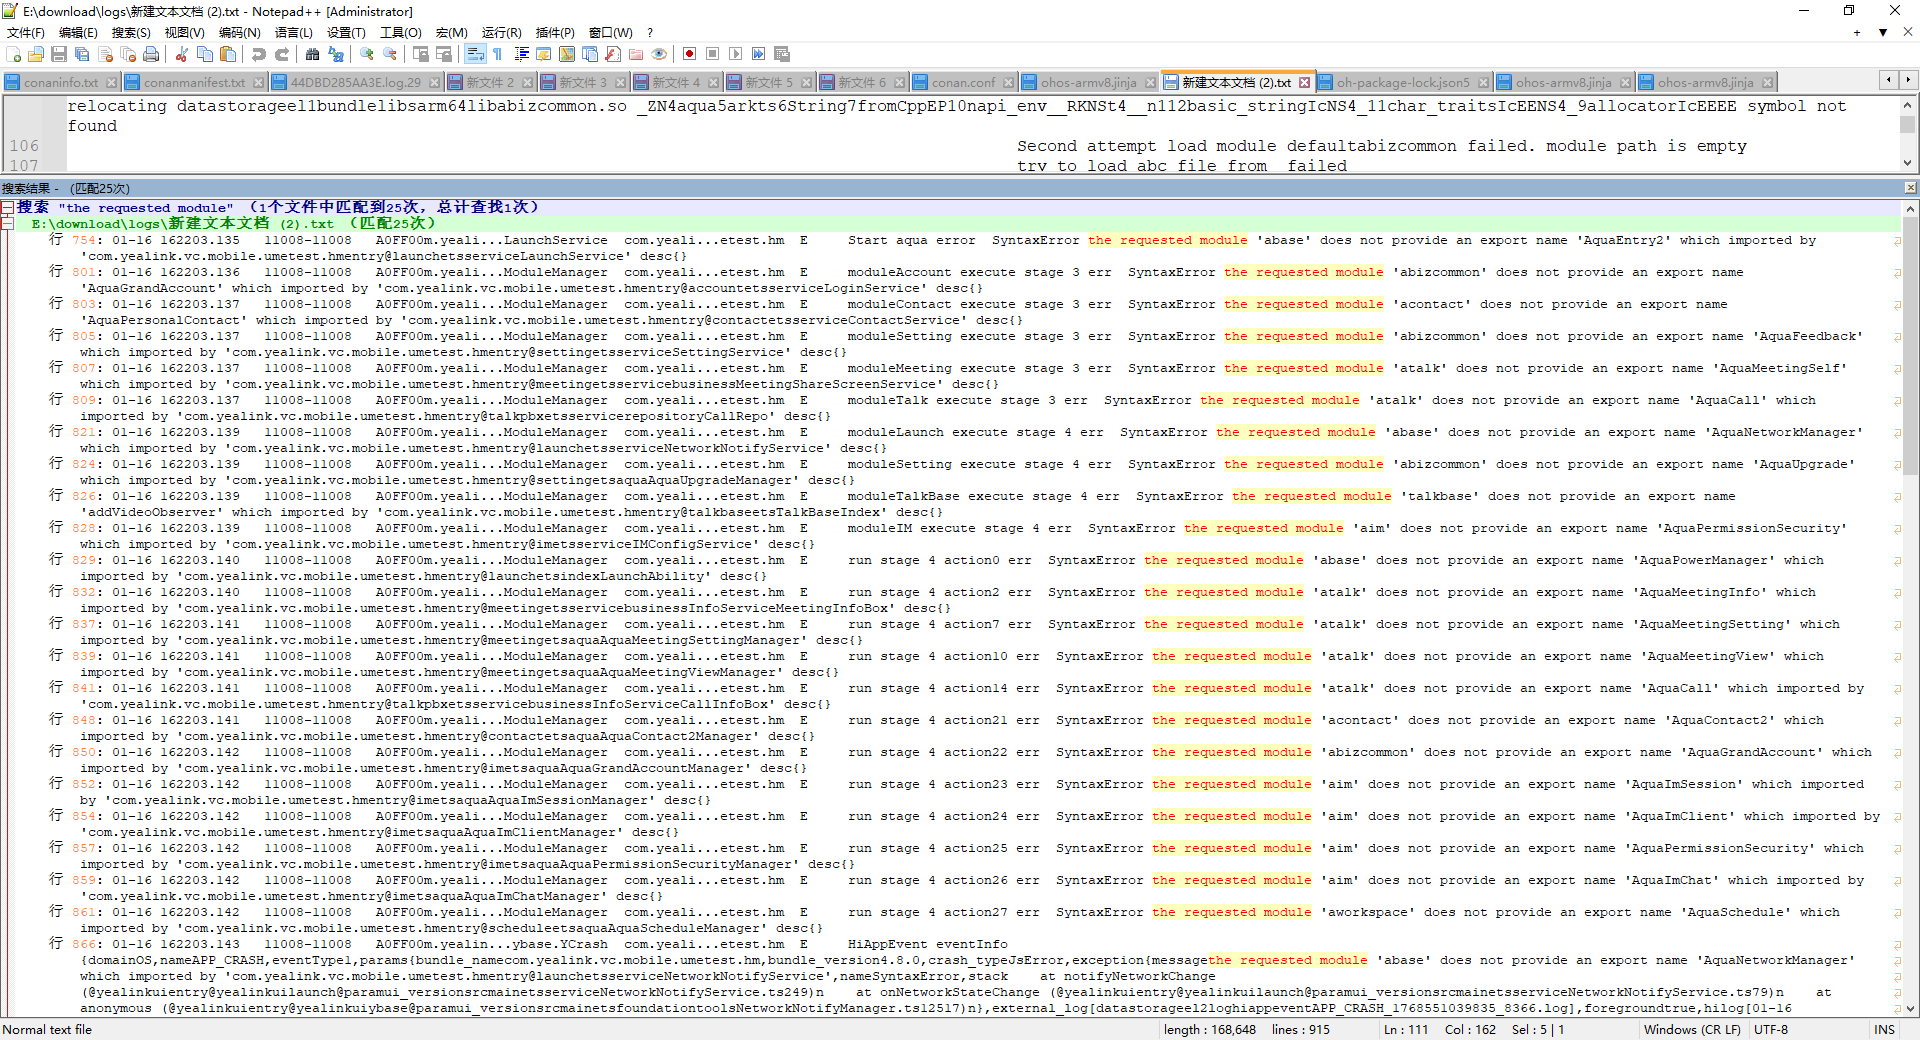Toggle the monitoring eye icon
This screenshot has width=1920, height=1040.
coord(659,54)
